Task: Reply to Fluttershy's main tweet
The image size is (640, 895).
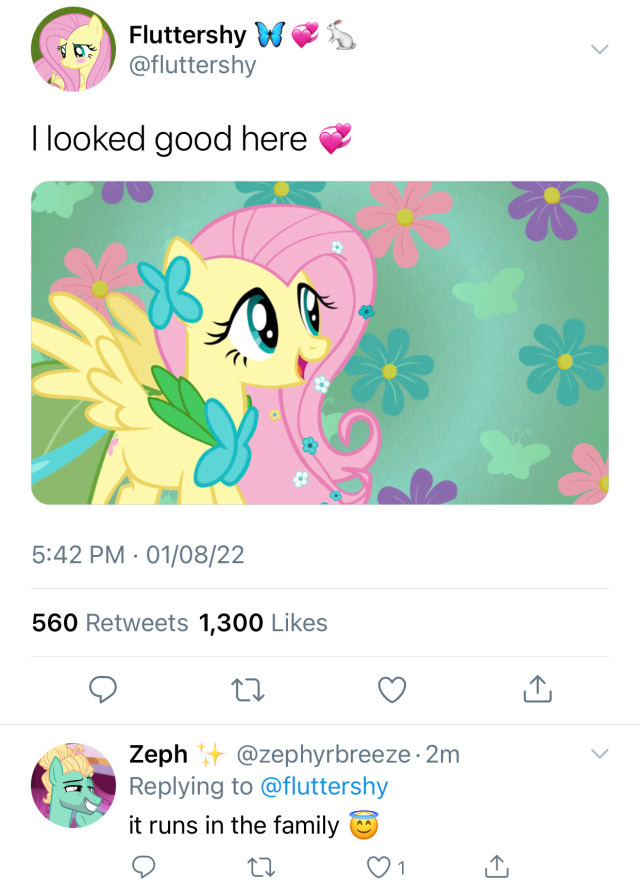Action: click(x=104, y=689)
